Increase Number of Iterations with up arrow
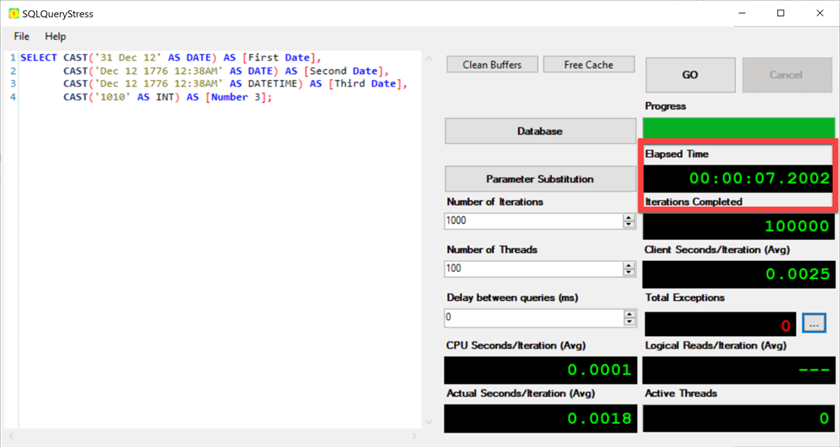This screenshot has width=840, height=447. pyautogui.click(x=629, y=217)
